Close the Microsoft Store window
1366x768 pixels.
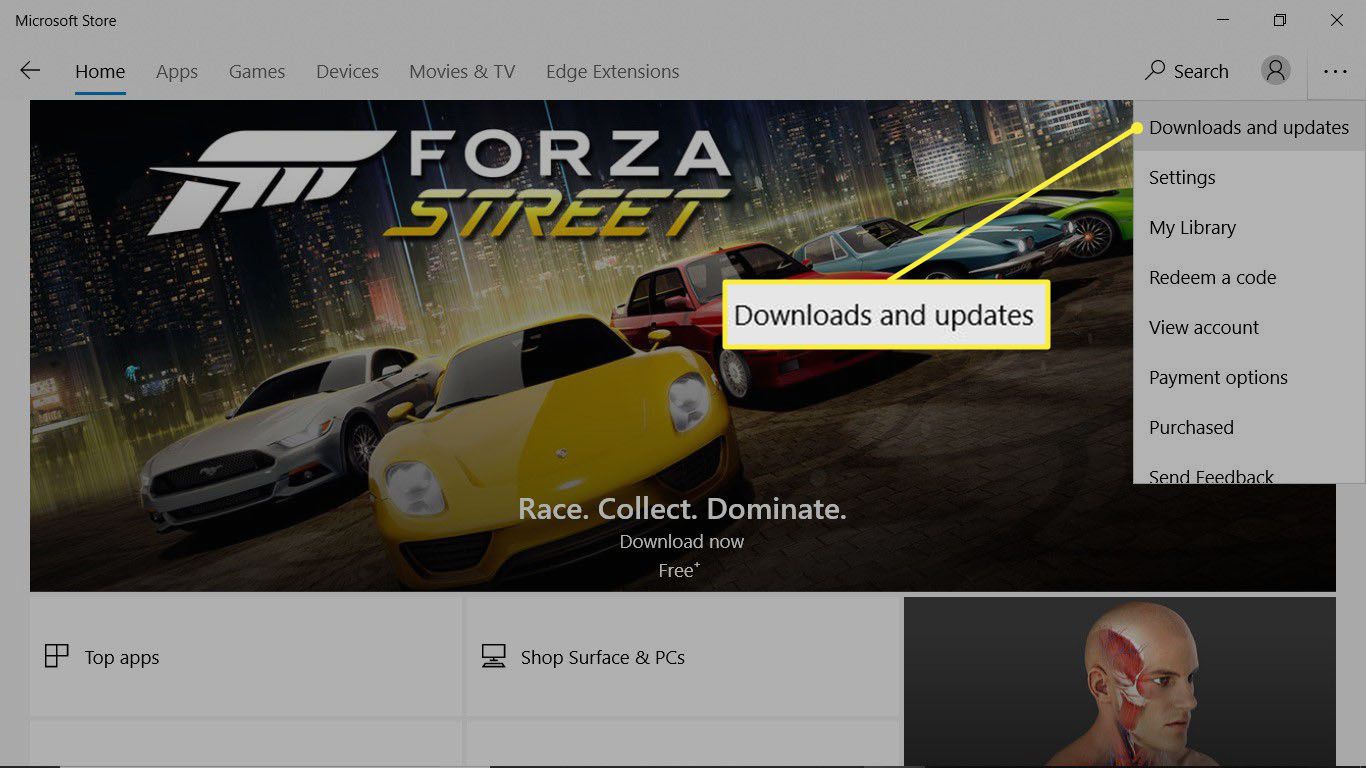click(1337, 20)
